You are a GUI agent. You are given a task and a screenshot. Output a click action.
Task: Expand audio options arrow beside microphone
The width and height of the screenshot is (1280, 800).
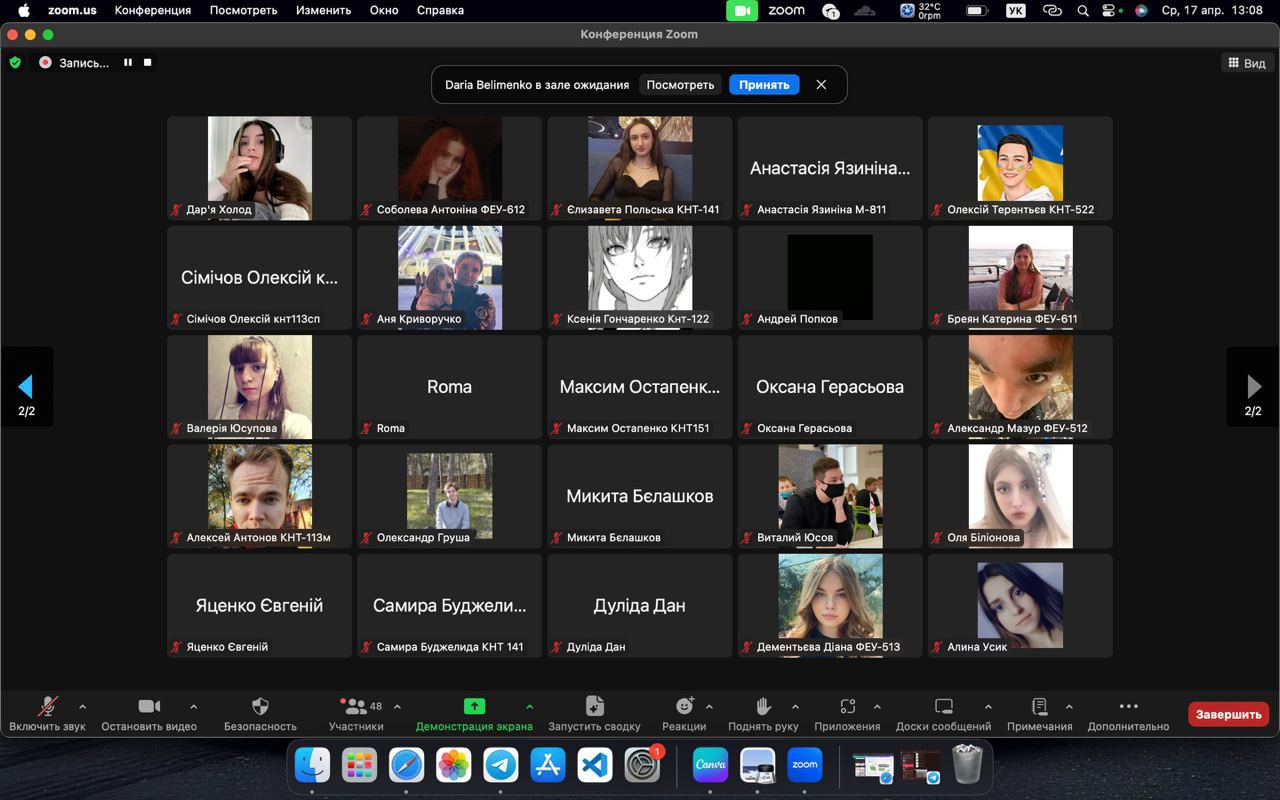(x=82, y=707)
